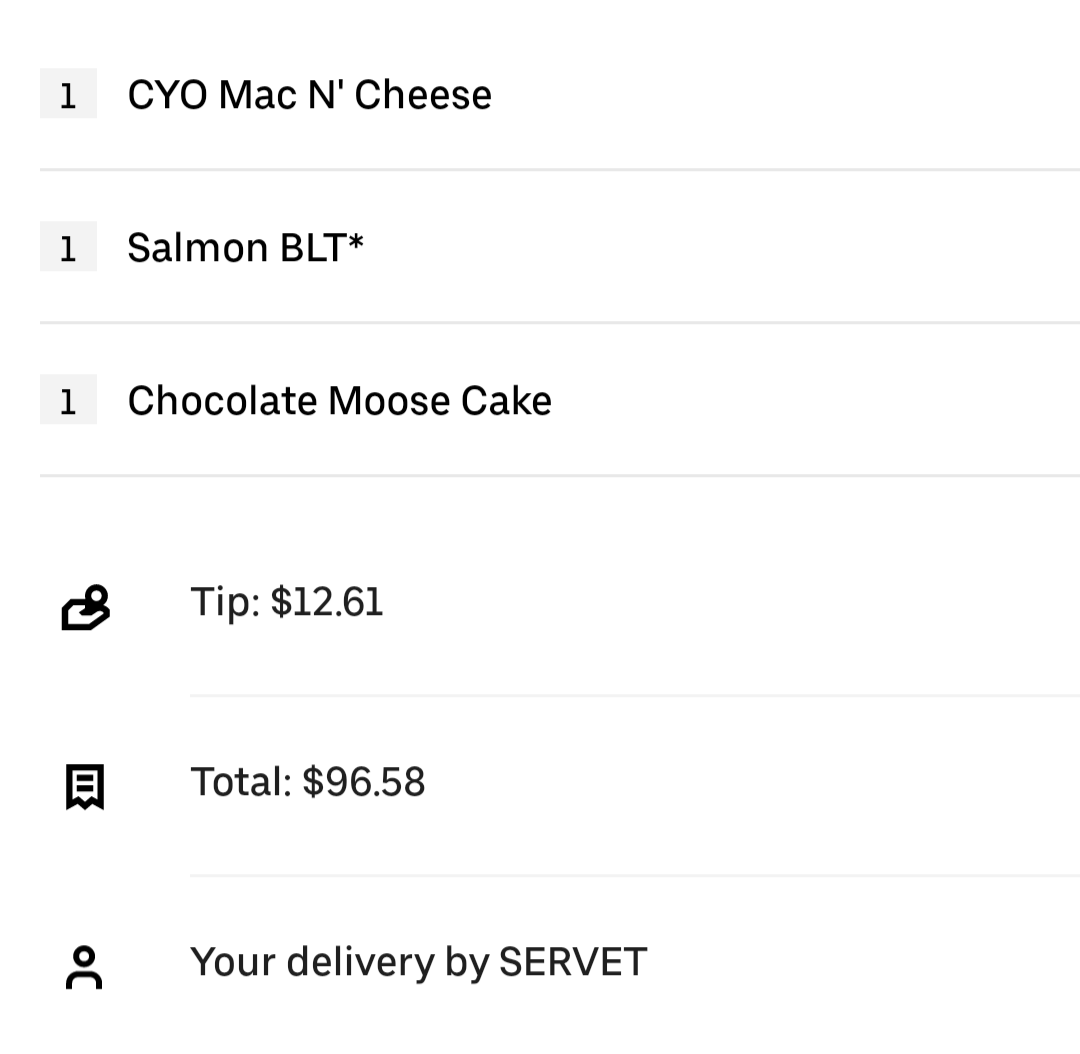Click the tip hand-with-coin icon
The width and height of the screenshot is (1080, 1054).
(x=85, y=607)
